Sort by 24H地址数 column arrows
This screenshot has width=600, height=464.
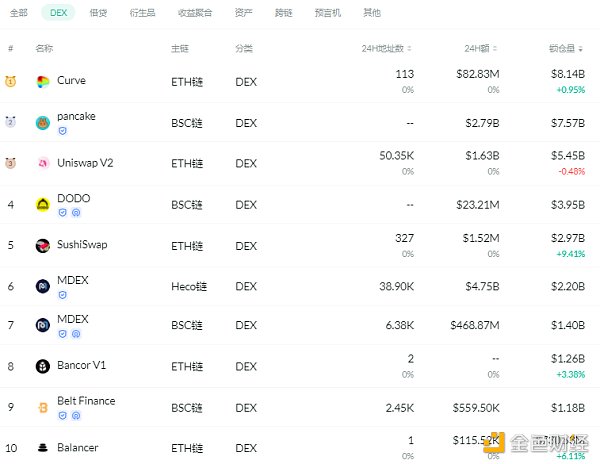(x=409, y=49)
